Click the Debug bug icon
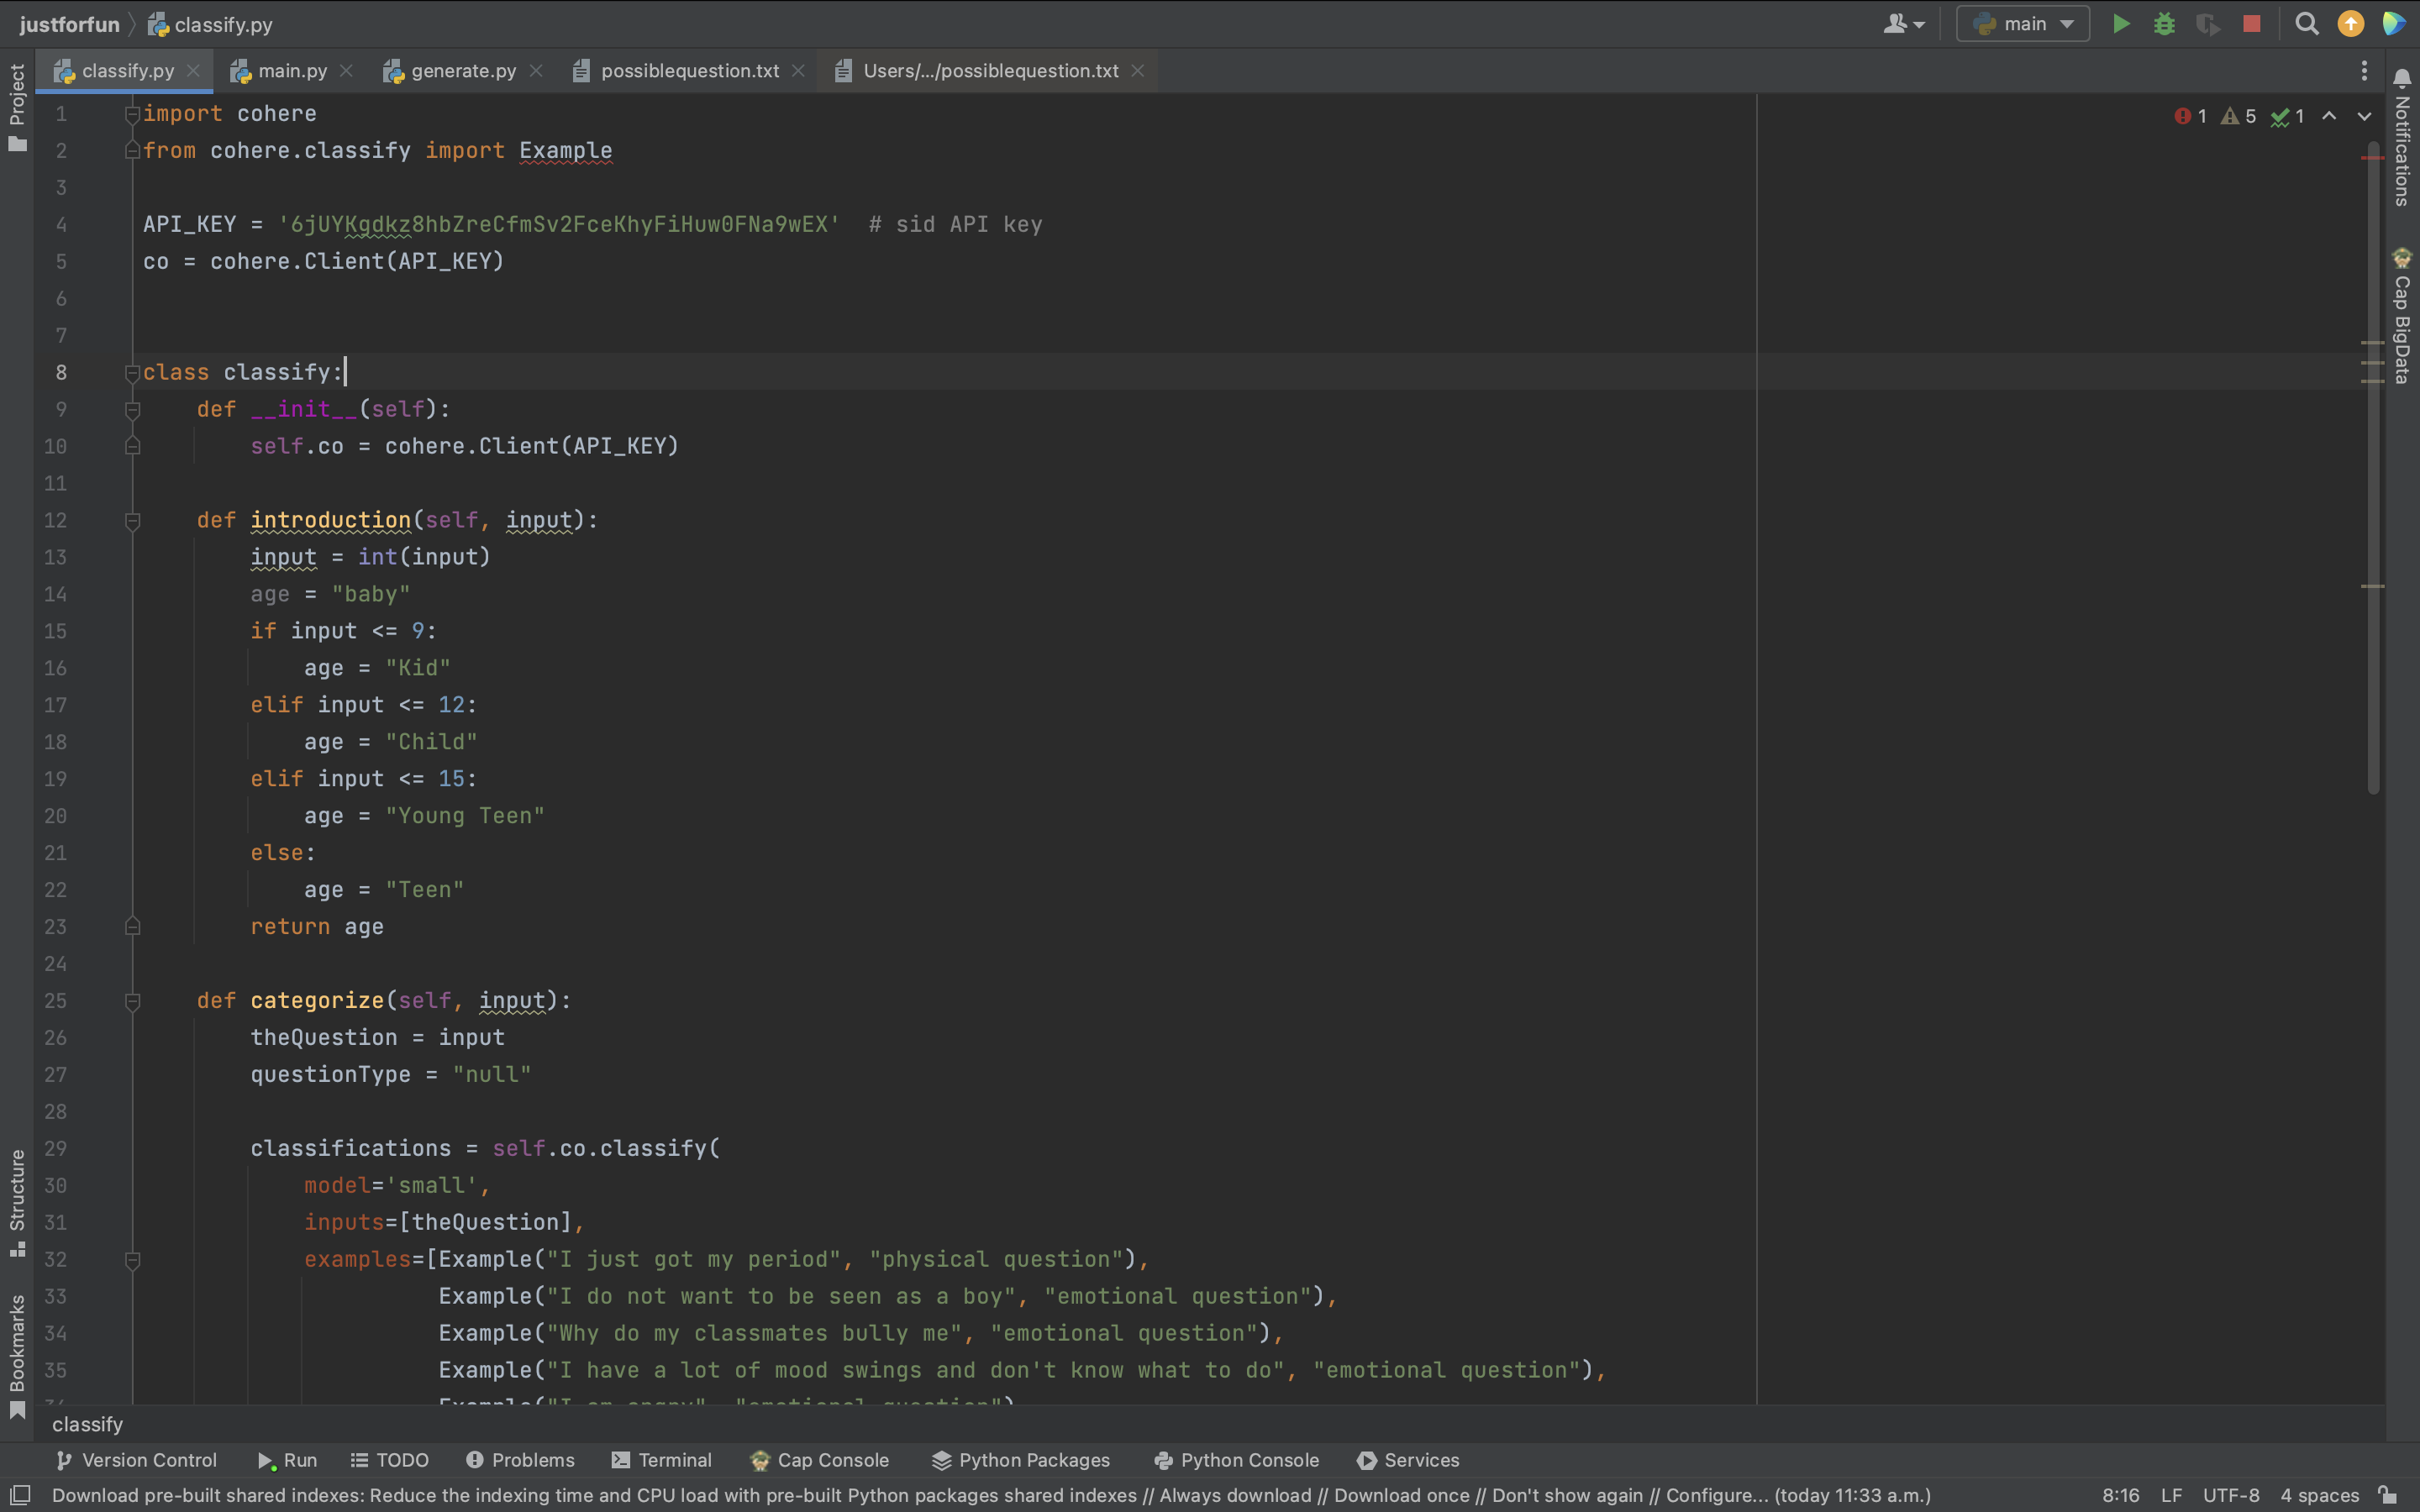Viewport: 2420px width, 1512px height. [x=2164, y=24]
